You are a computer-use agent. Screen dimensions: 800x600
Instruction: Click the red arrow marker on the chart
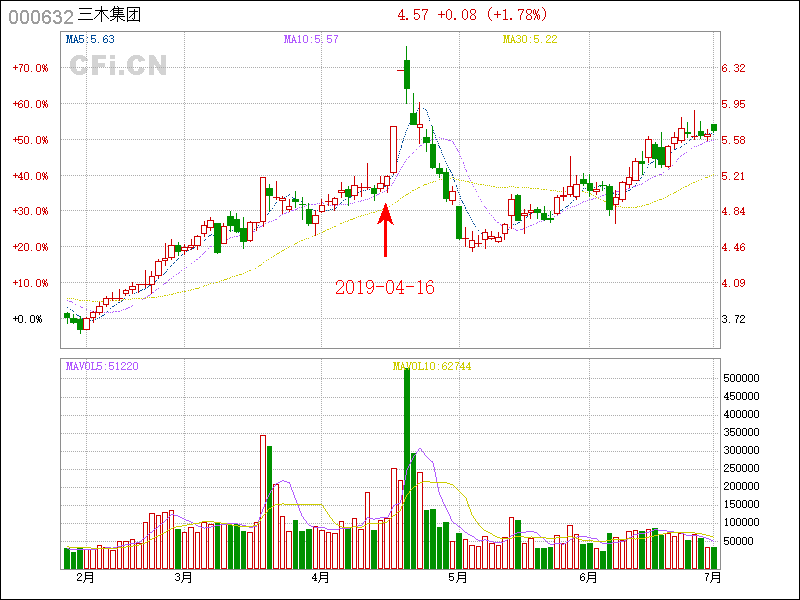click(385, 229)
